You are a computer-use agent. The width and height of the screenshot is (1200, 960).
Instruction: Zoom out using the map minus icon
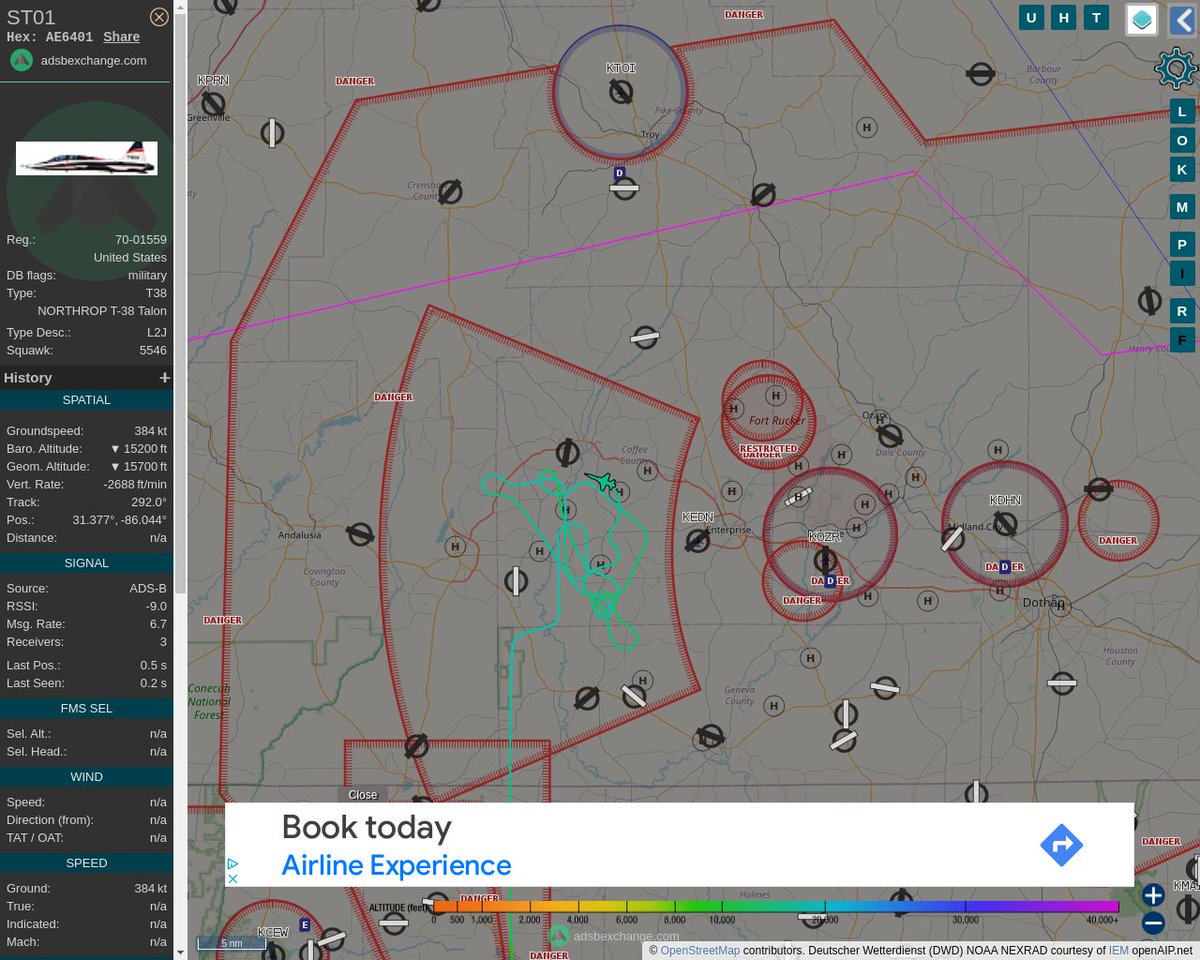coord(1152,924)
